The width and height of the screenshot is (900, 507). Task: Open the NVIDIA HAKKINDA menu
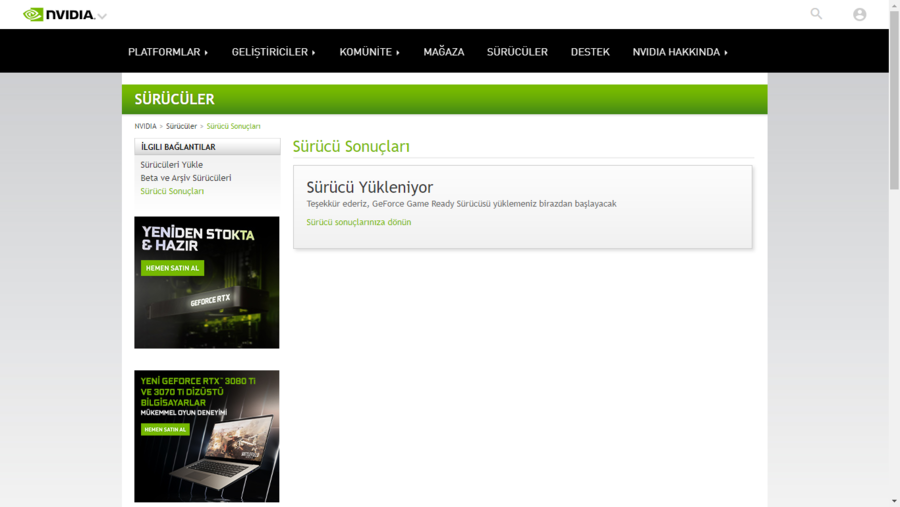coord(680,52)
